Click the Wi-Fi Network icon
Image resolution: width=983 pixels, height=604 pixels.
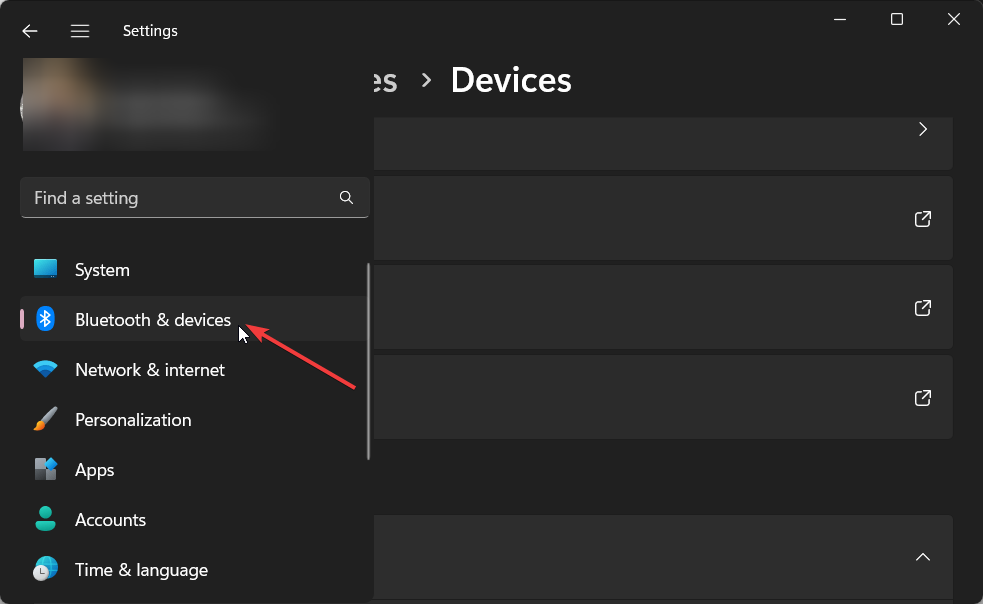tap(45, 369)
